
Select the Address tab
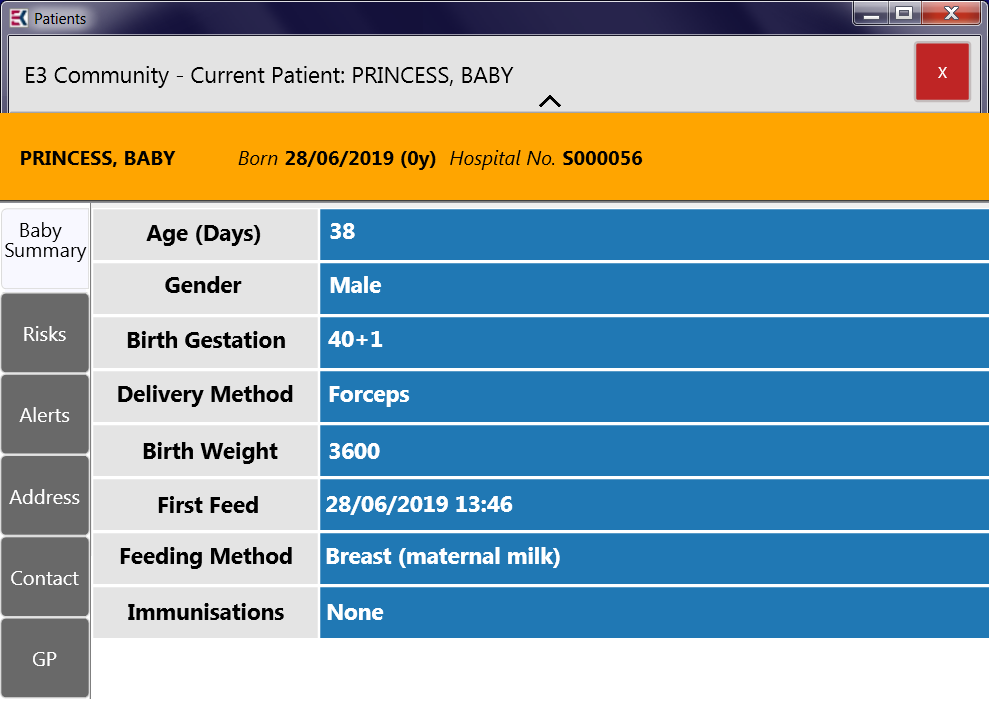[x=45, y=496]
